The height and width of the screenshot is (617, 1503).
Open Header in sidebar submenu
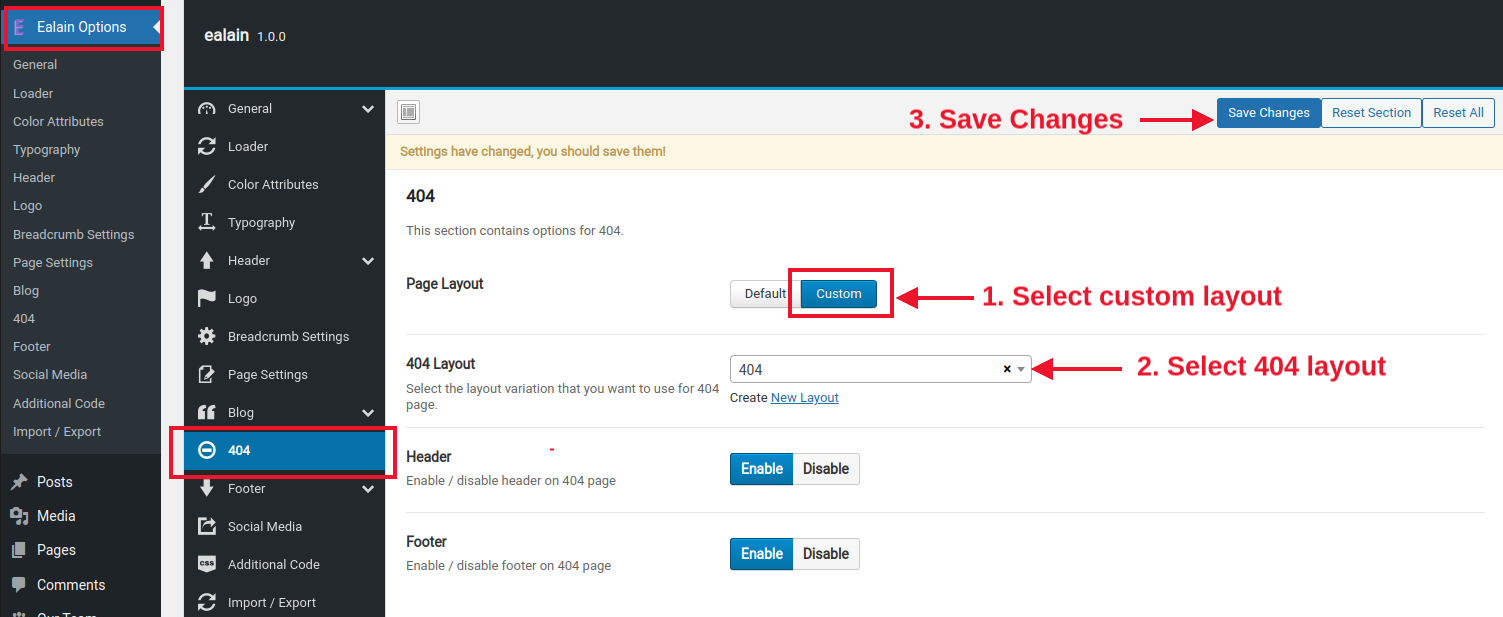pyautogui.click(x=34, y=177)
